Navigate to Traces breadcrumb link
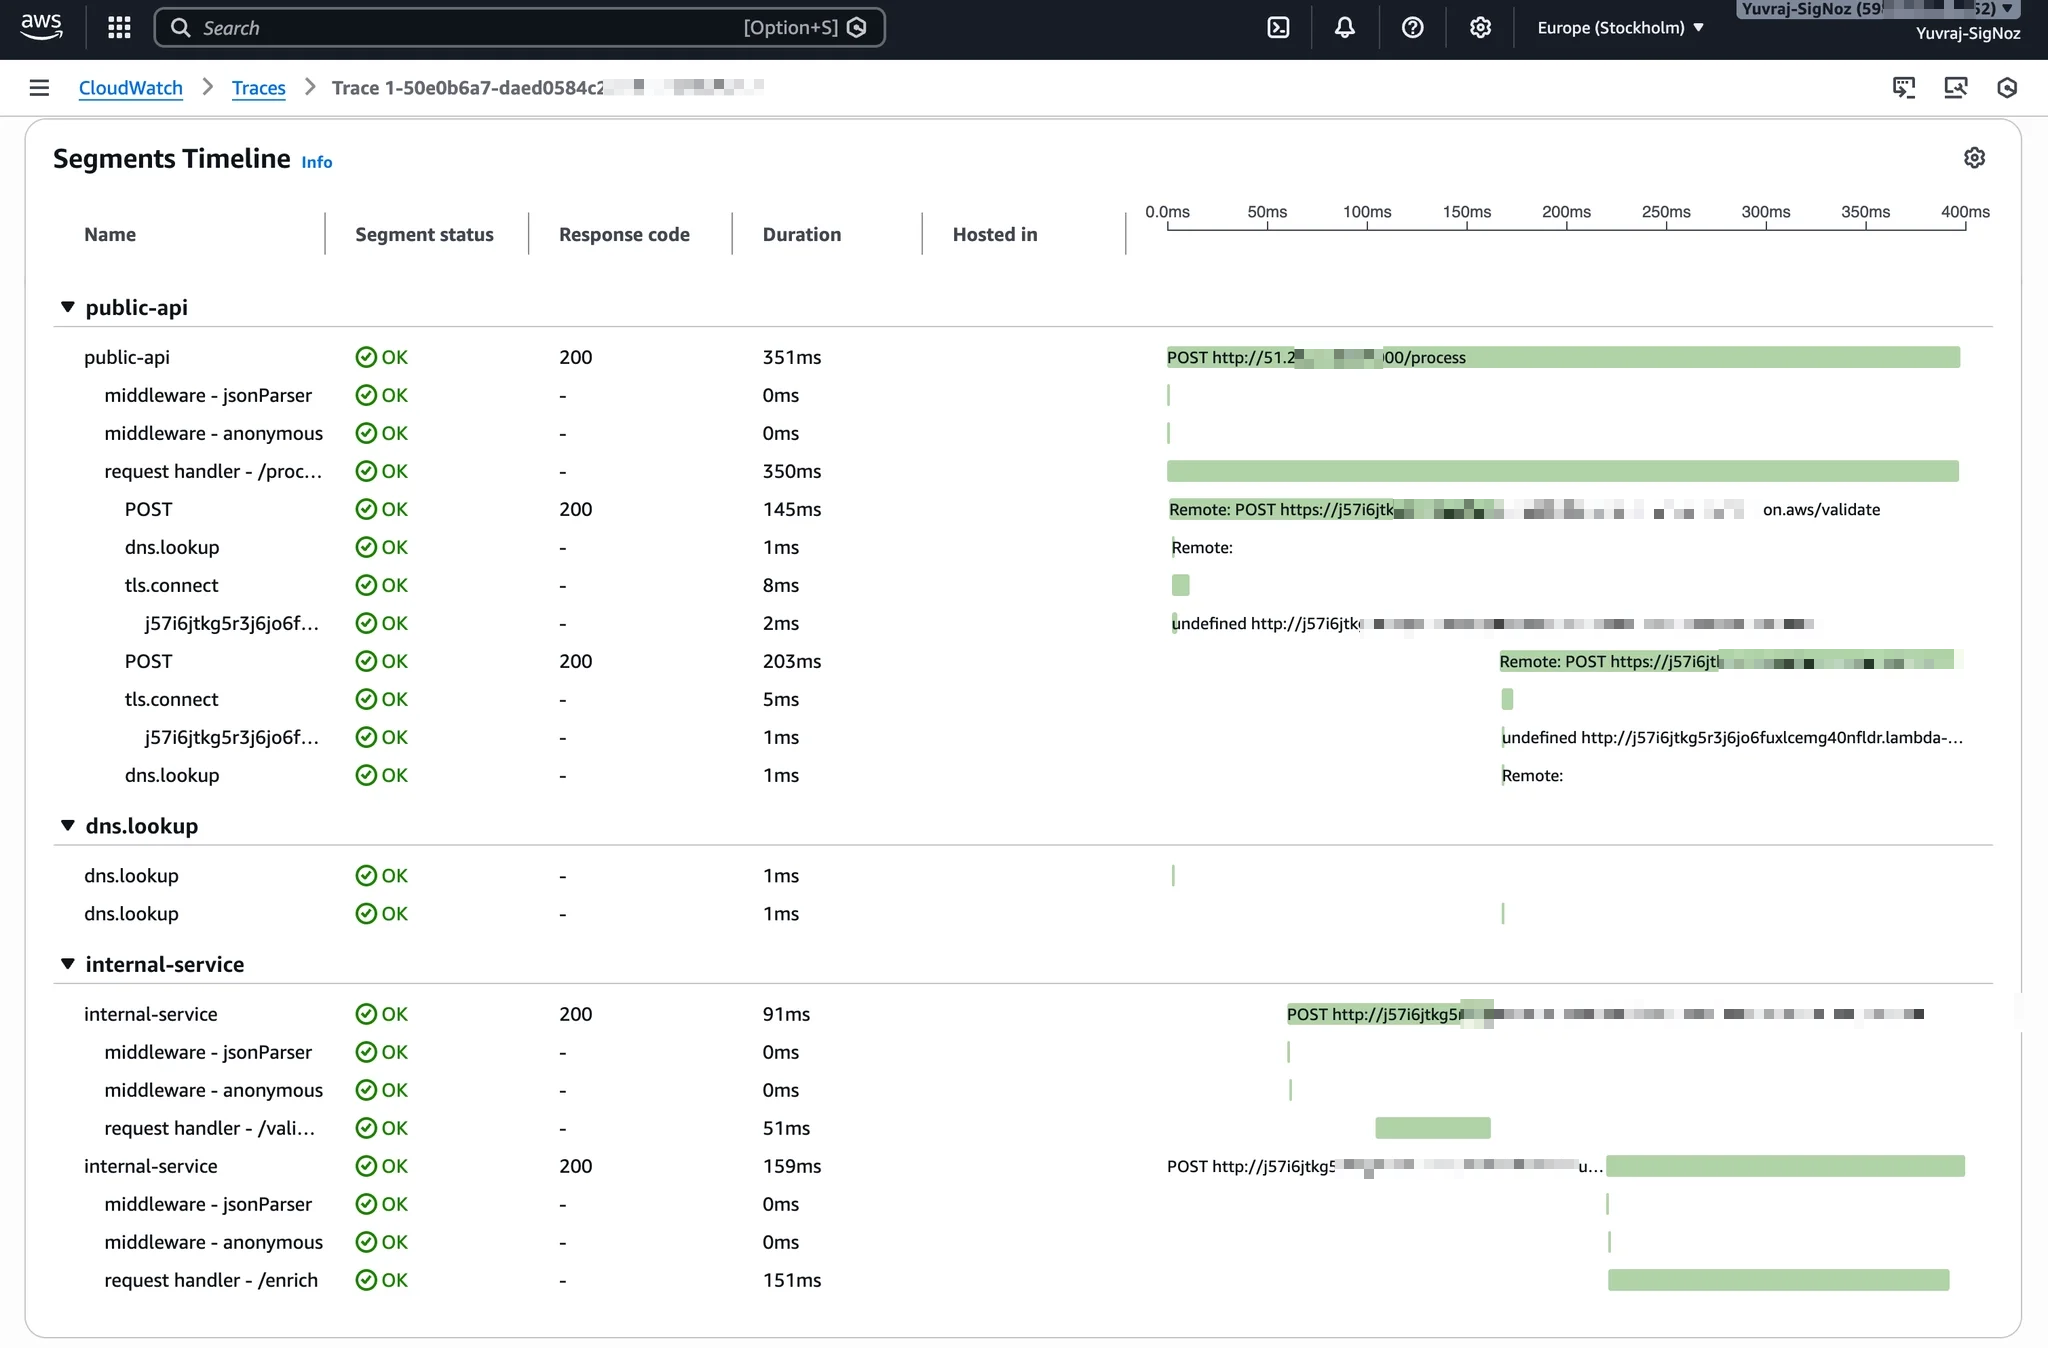This screenshot has width=2048, height=1348. (x=258, y=88)
